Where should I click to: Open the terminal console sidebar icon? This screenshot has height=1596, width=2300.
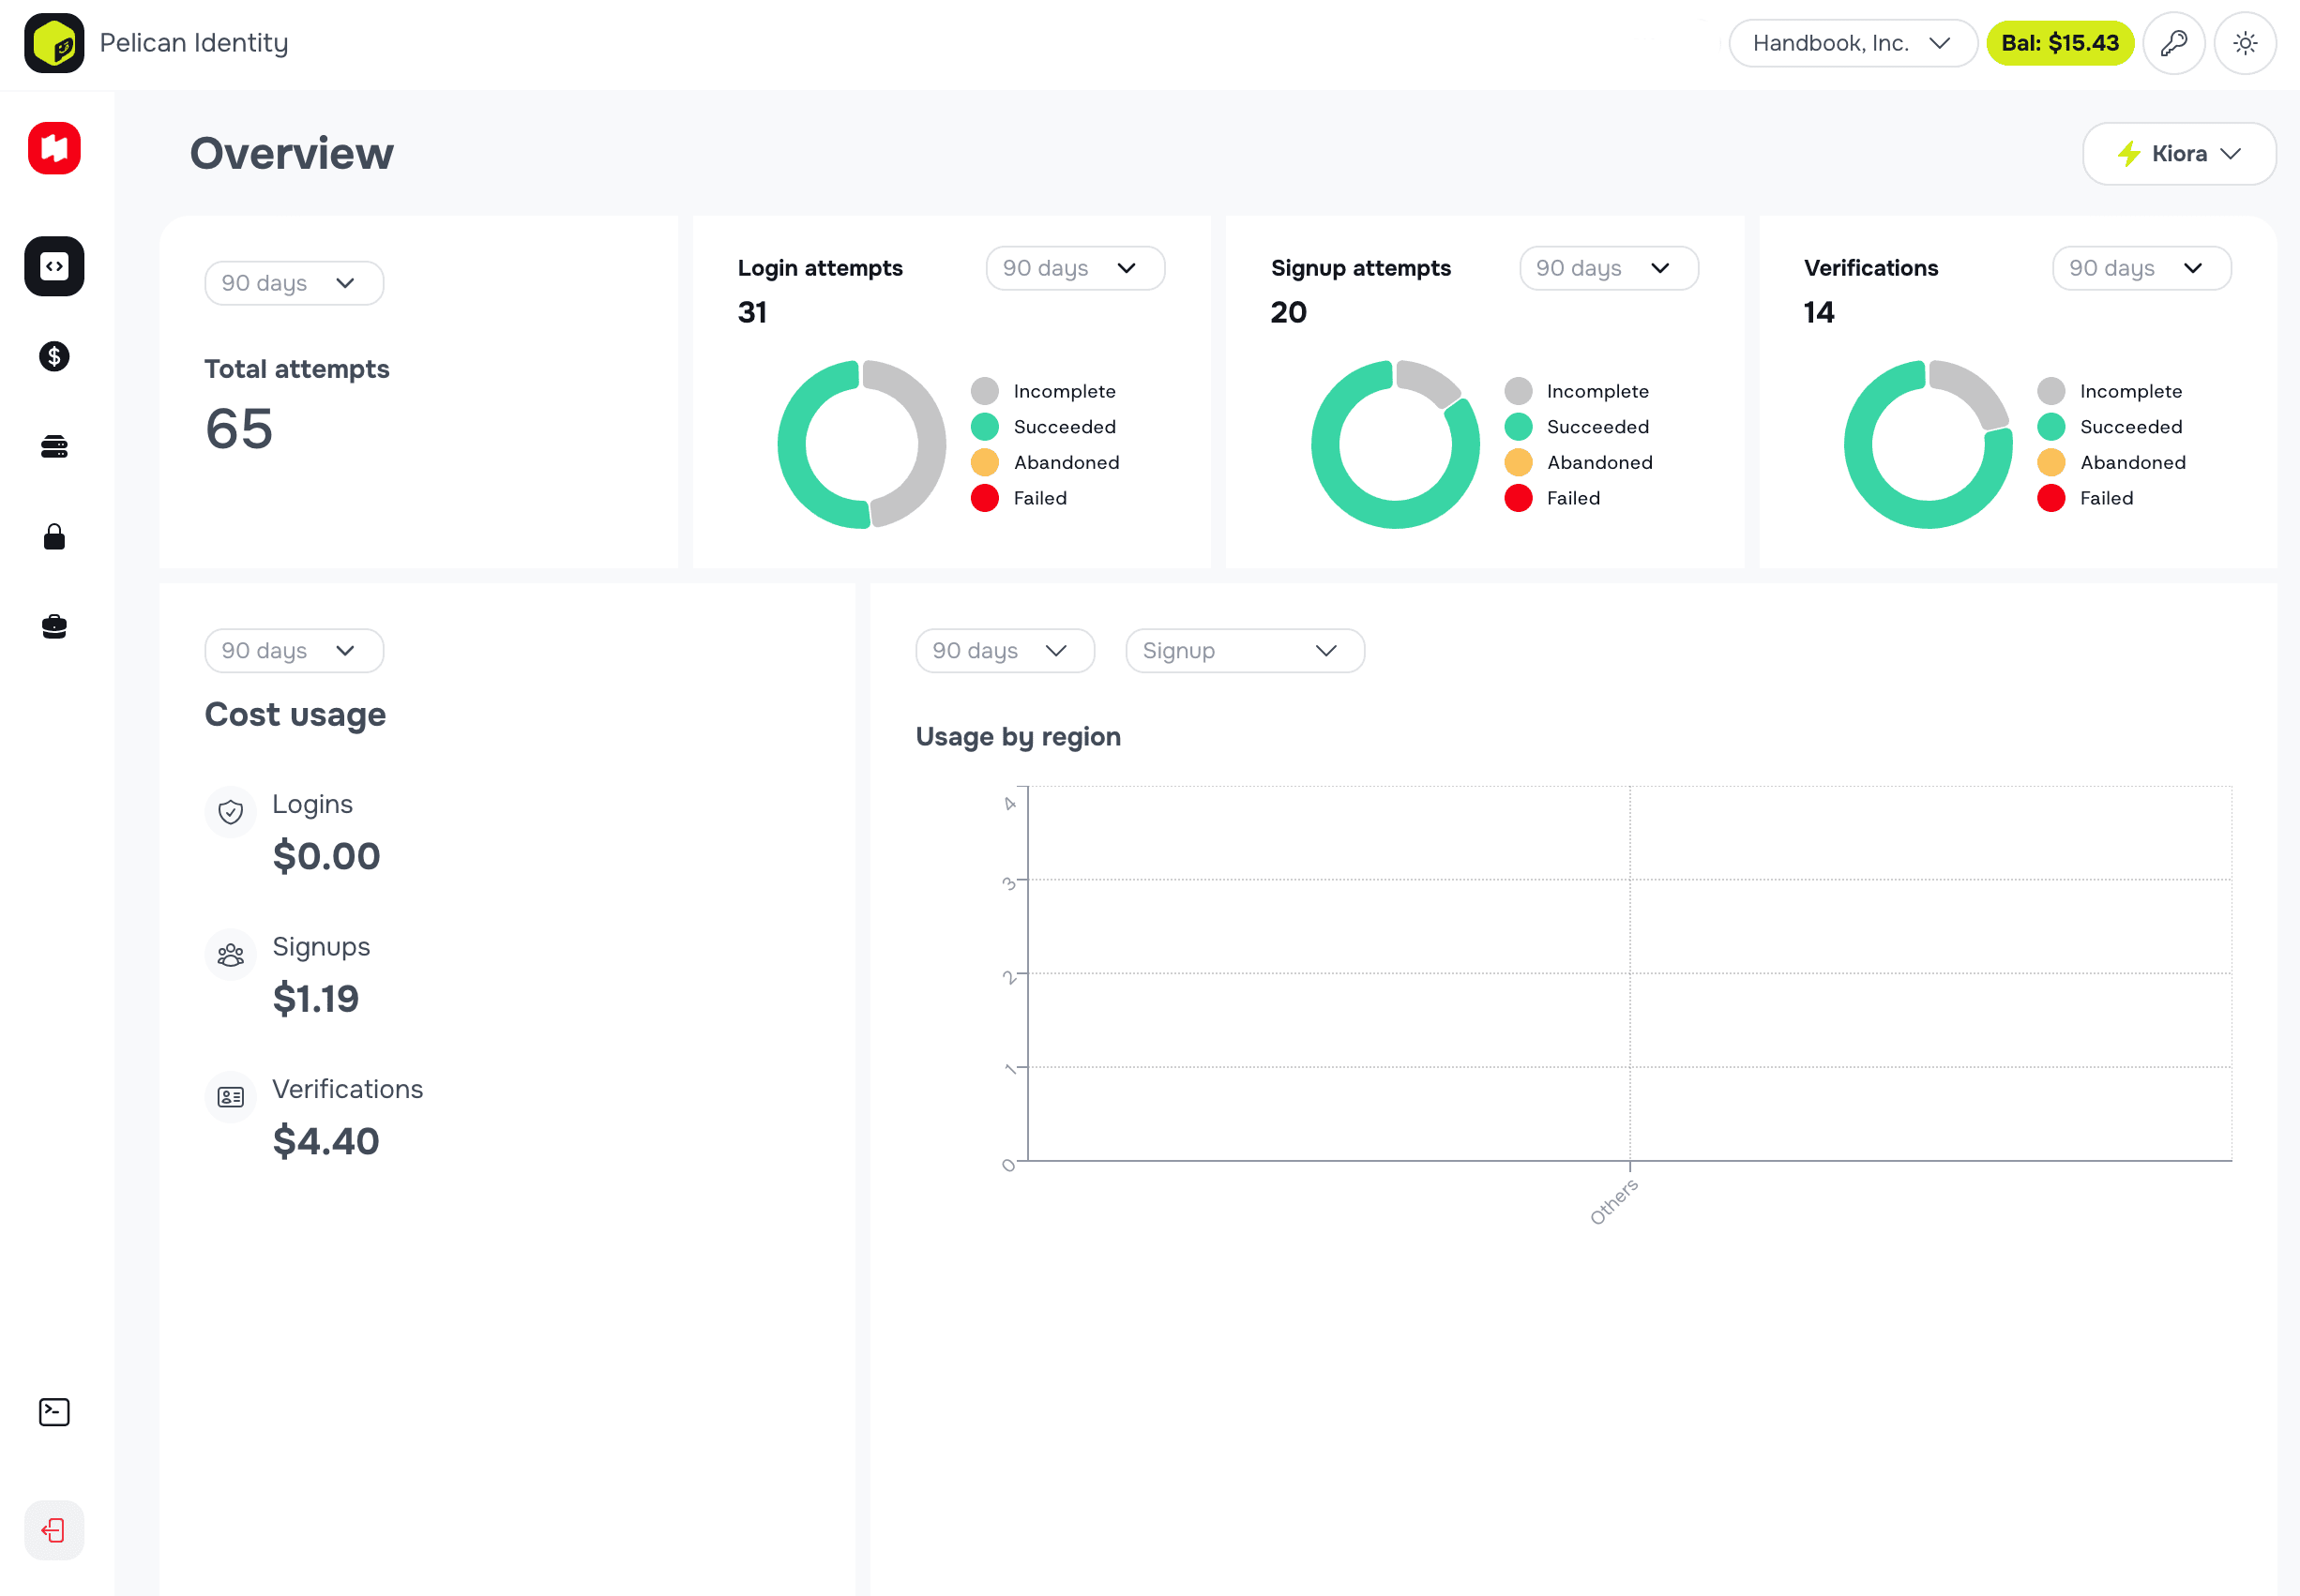54,1411
